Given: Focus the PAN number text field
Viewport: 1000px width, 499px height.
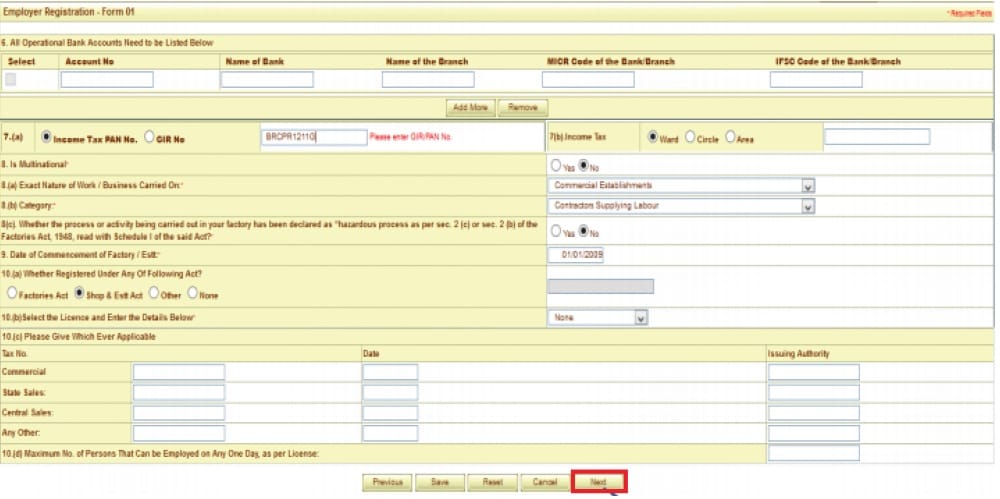Looking at the screenshot, I should (x=314, y=137).
